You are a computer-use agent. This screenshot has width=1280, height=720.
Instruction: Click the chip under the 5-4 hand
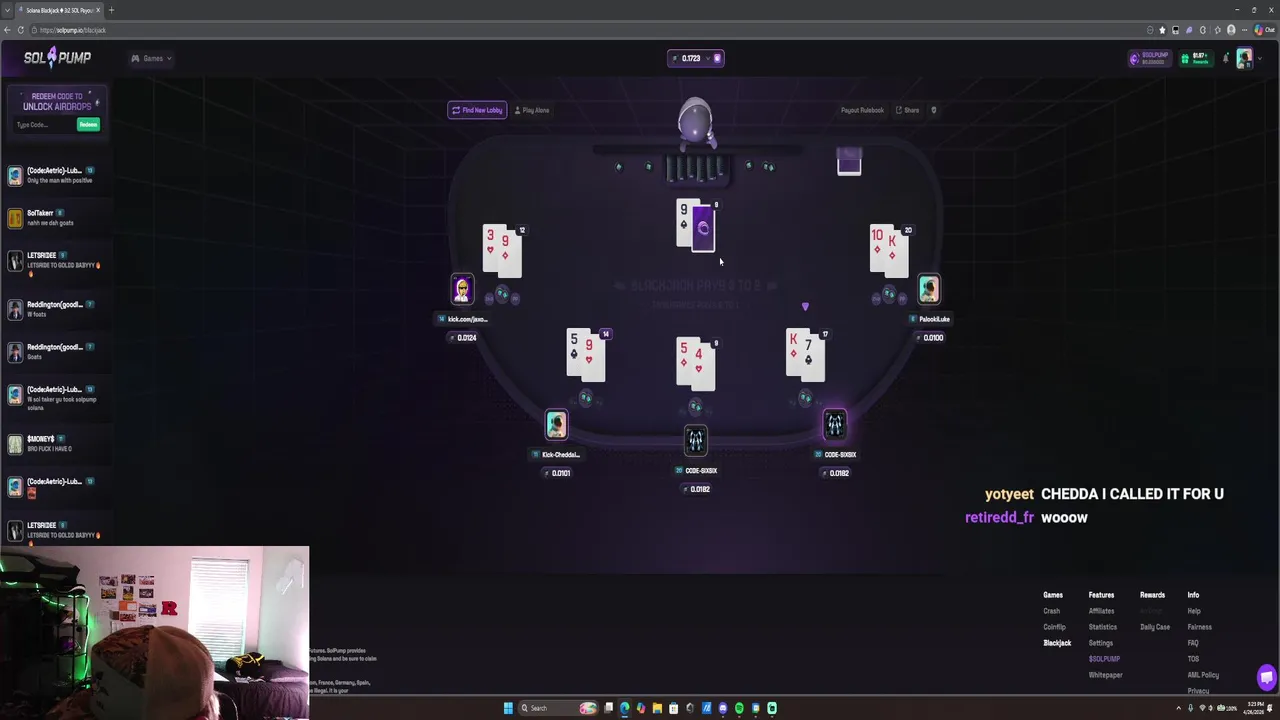click(x=696, y=406)
